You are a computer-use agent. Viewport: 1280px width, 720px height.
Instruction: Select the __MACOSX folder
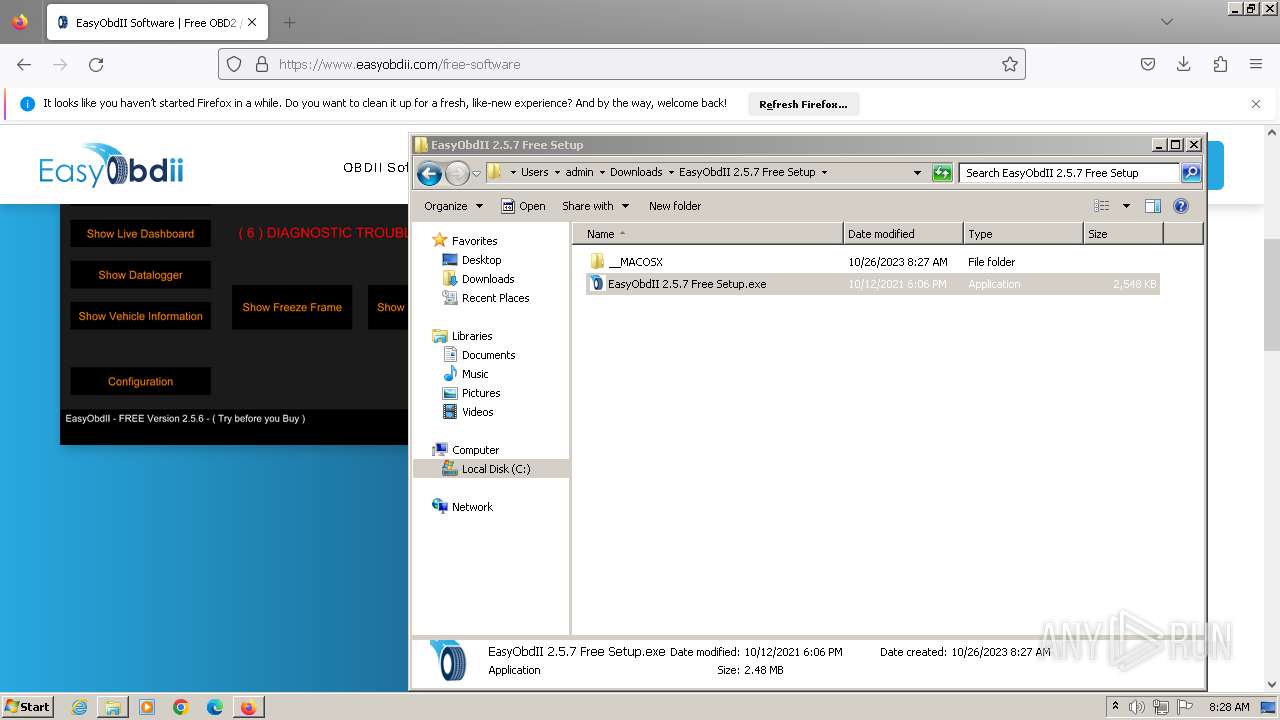click(636, 262)
